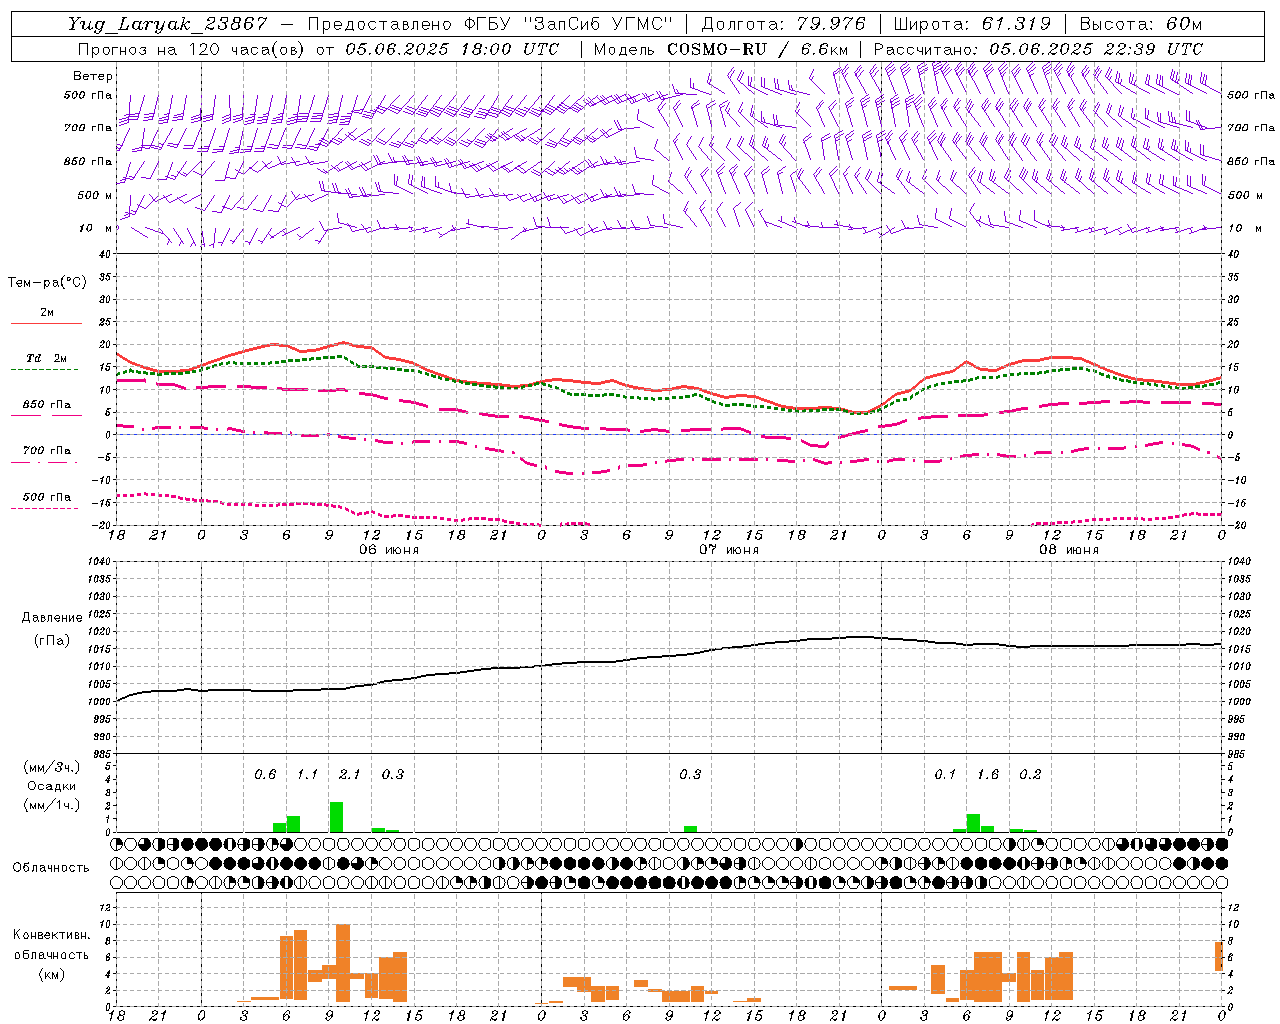Screen dimensions: 1280x1024
Task: Click the 08 июня date label
Action: 1068,550
